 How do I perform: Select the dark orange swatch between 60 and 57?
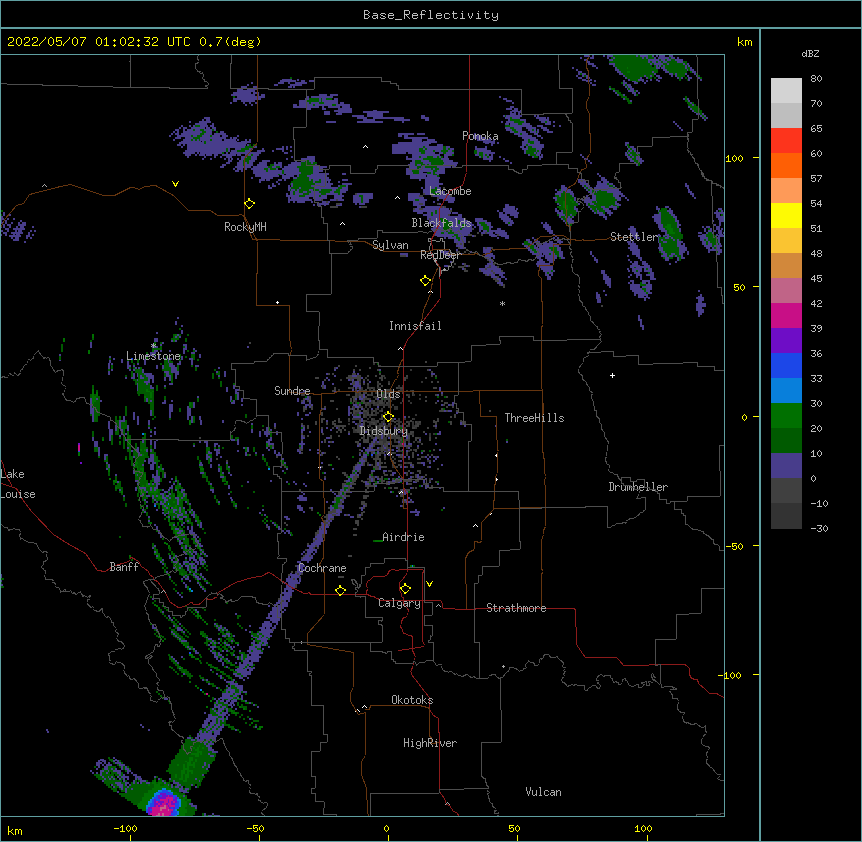[x=786, y=165]
